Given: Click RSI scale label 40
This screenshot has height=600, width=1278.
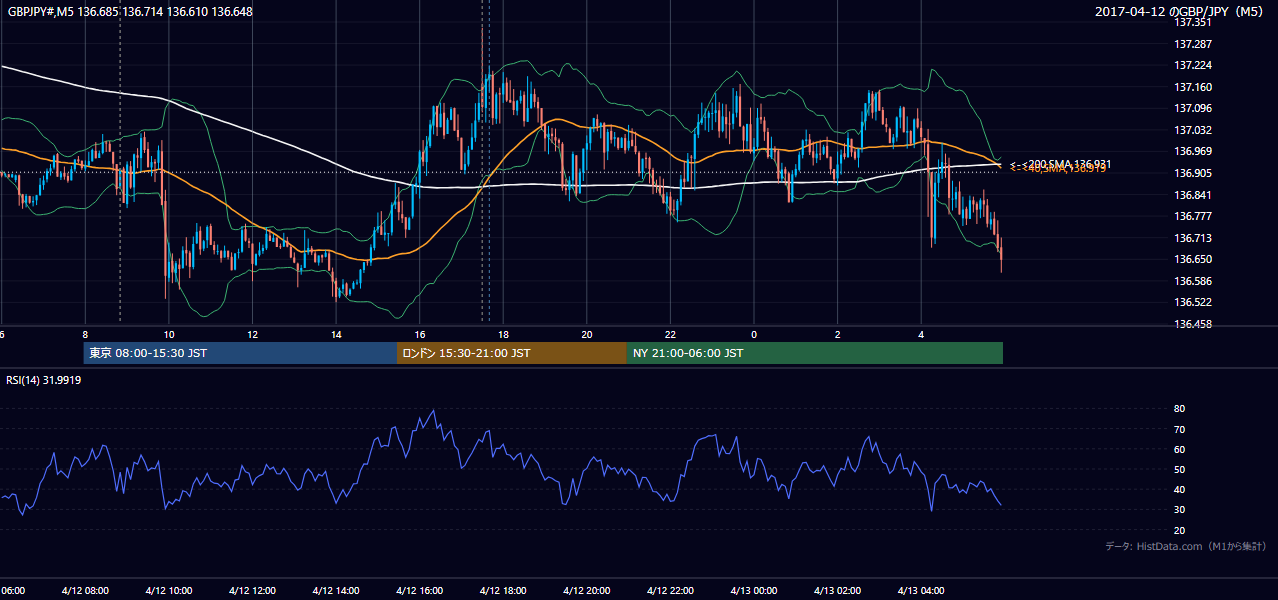Looking at the screenshot, I should (x=1180, y=489).
